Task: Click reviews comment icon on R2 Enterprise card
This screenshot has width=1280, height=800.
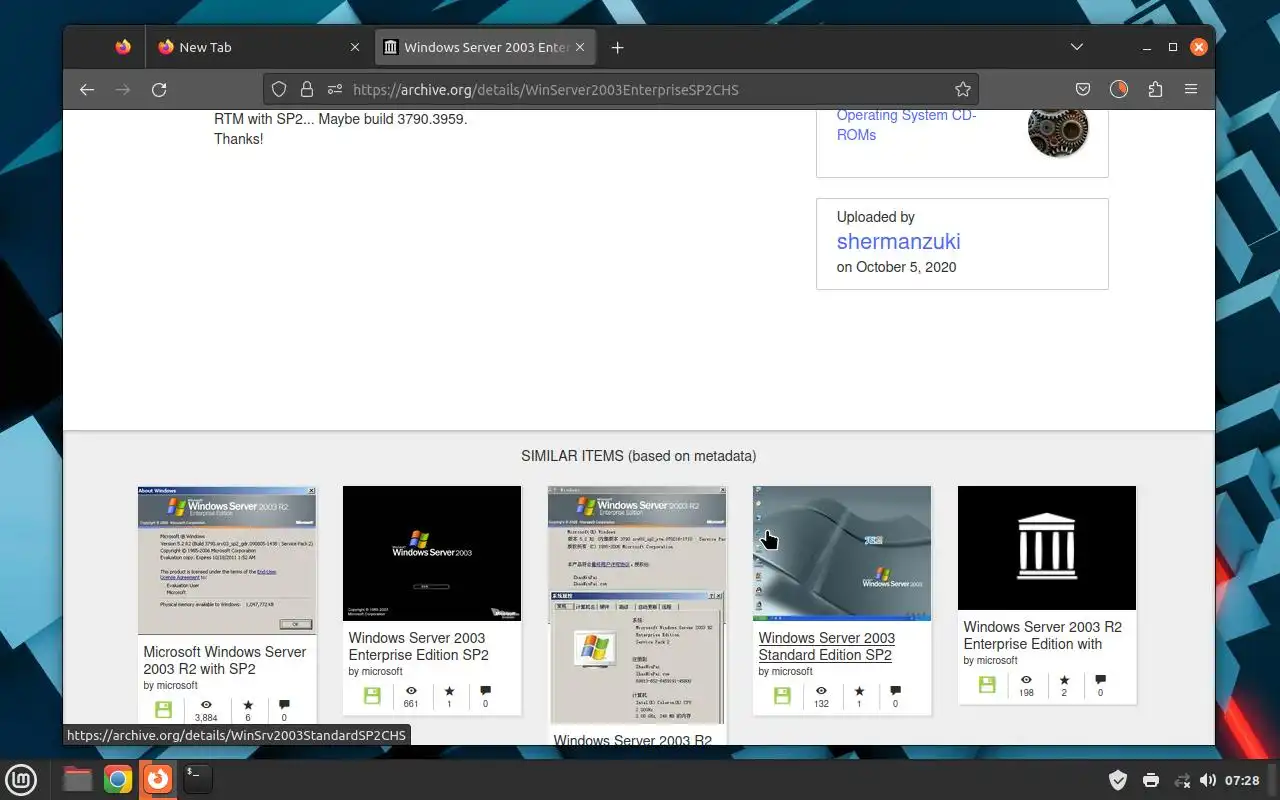Action: click(x=1100, y=679)
